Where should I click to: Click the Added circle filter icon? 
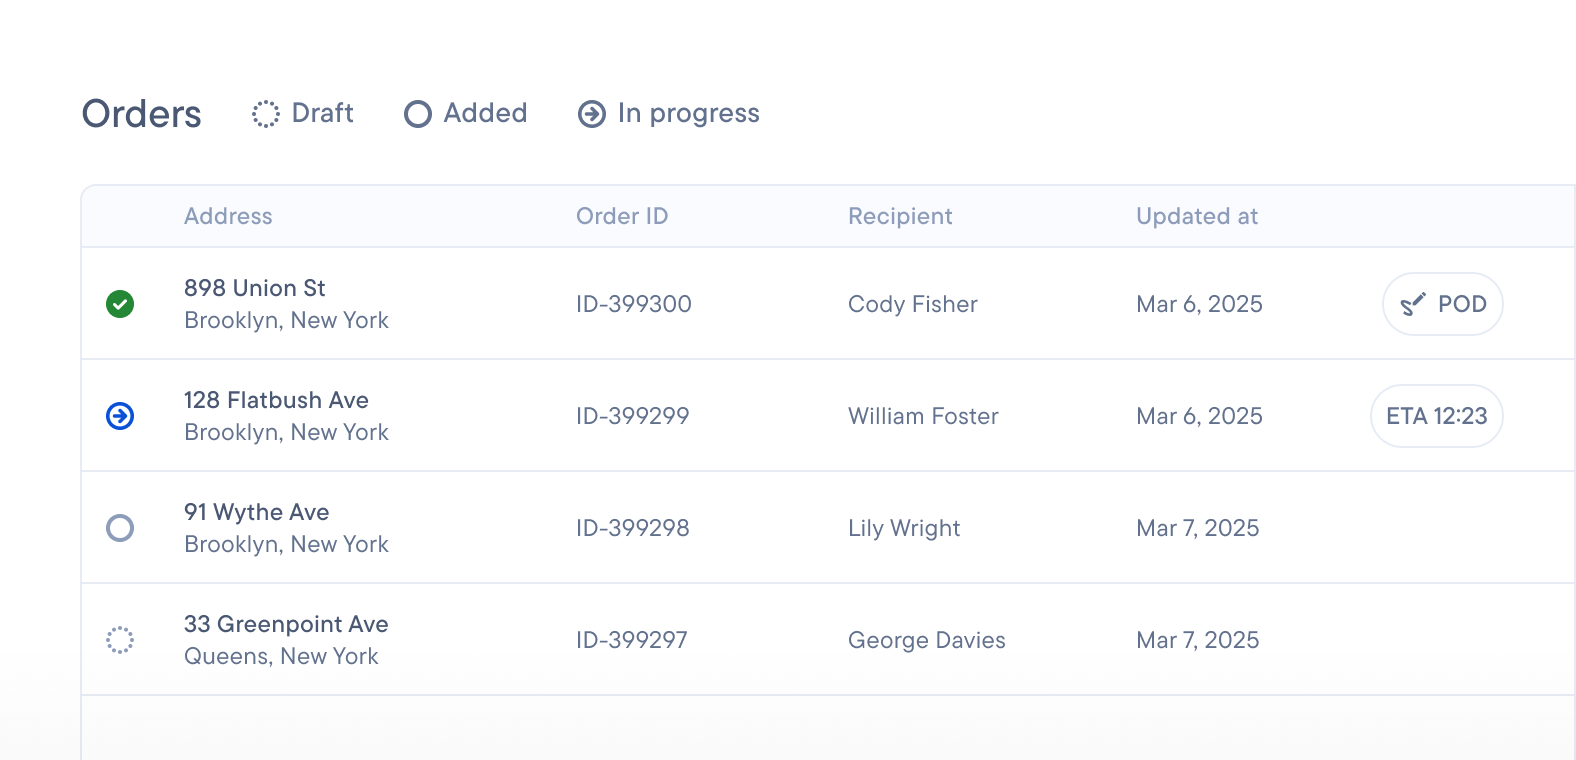pos(417,114)
